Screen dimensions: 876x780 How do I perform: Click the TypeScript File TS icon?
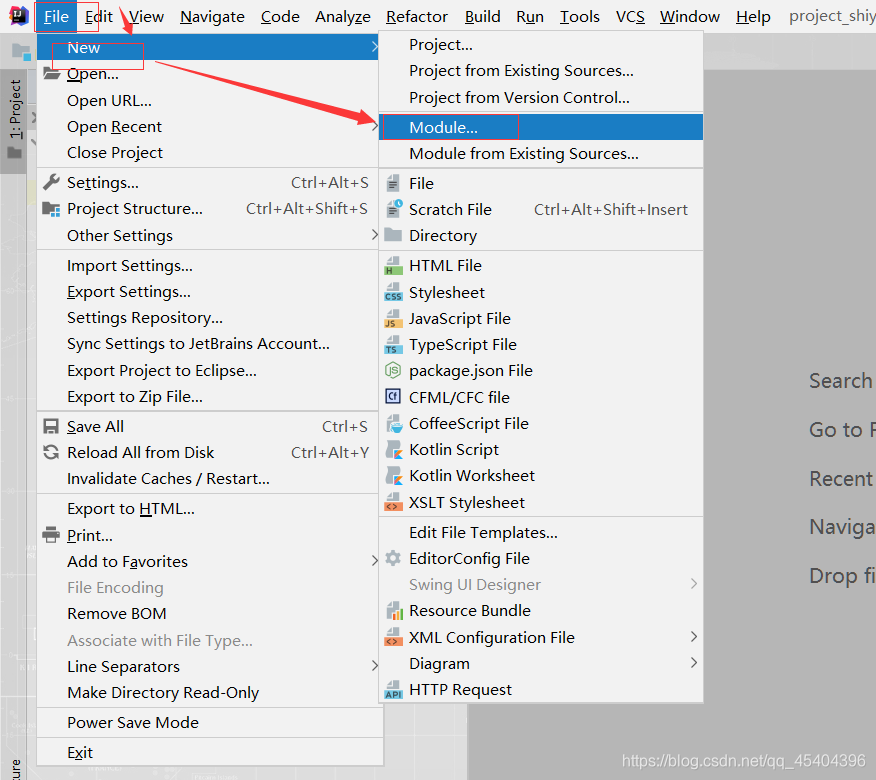click(x=393, y=345)
